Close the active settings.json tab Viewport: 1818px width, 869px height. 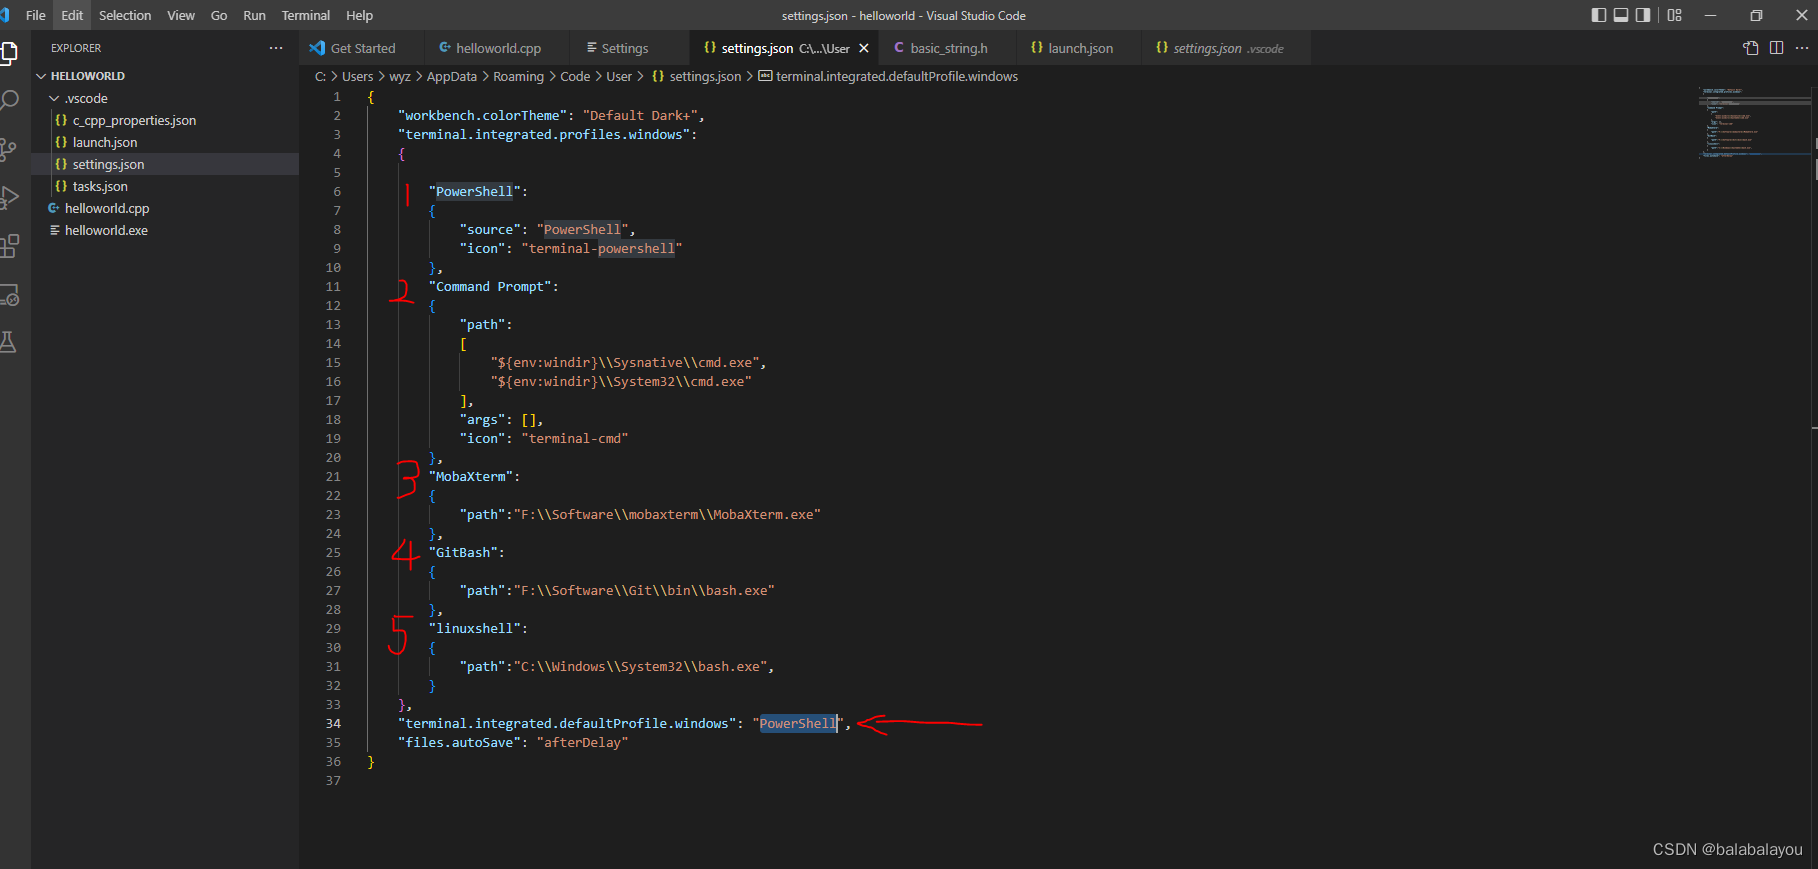(x=864, y=48)
